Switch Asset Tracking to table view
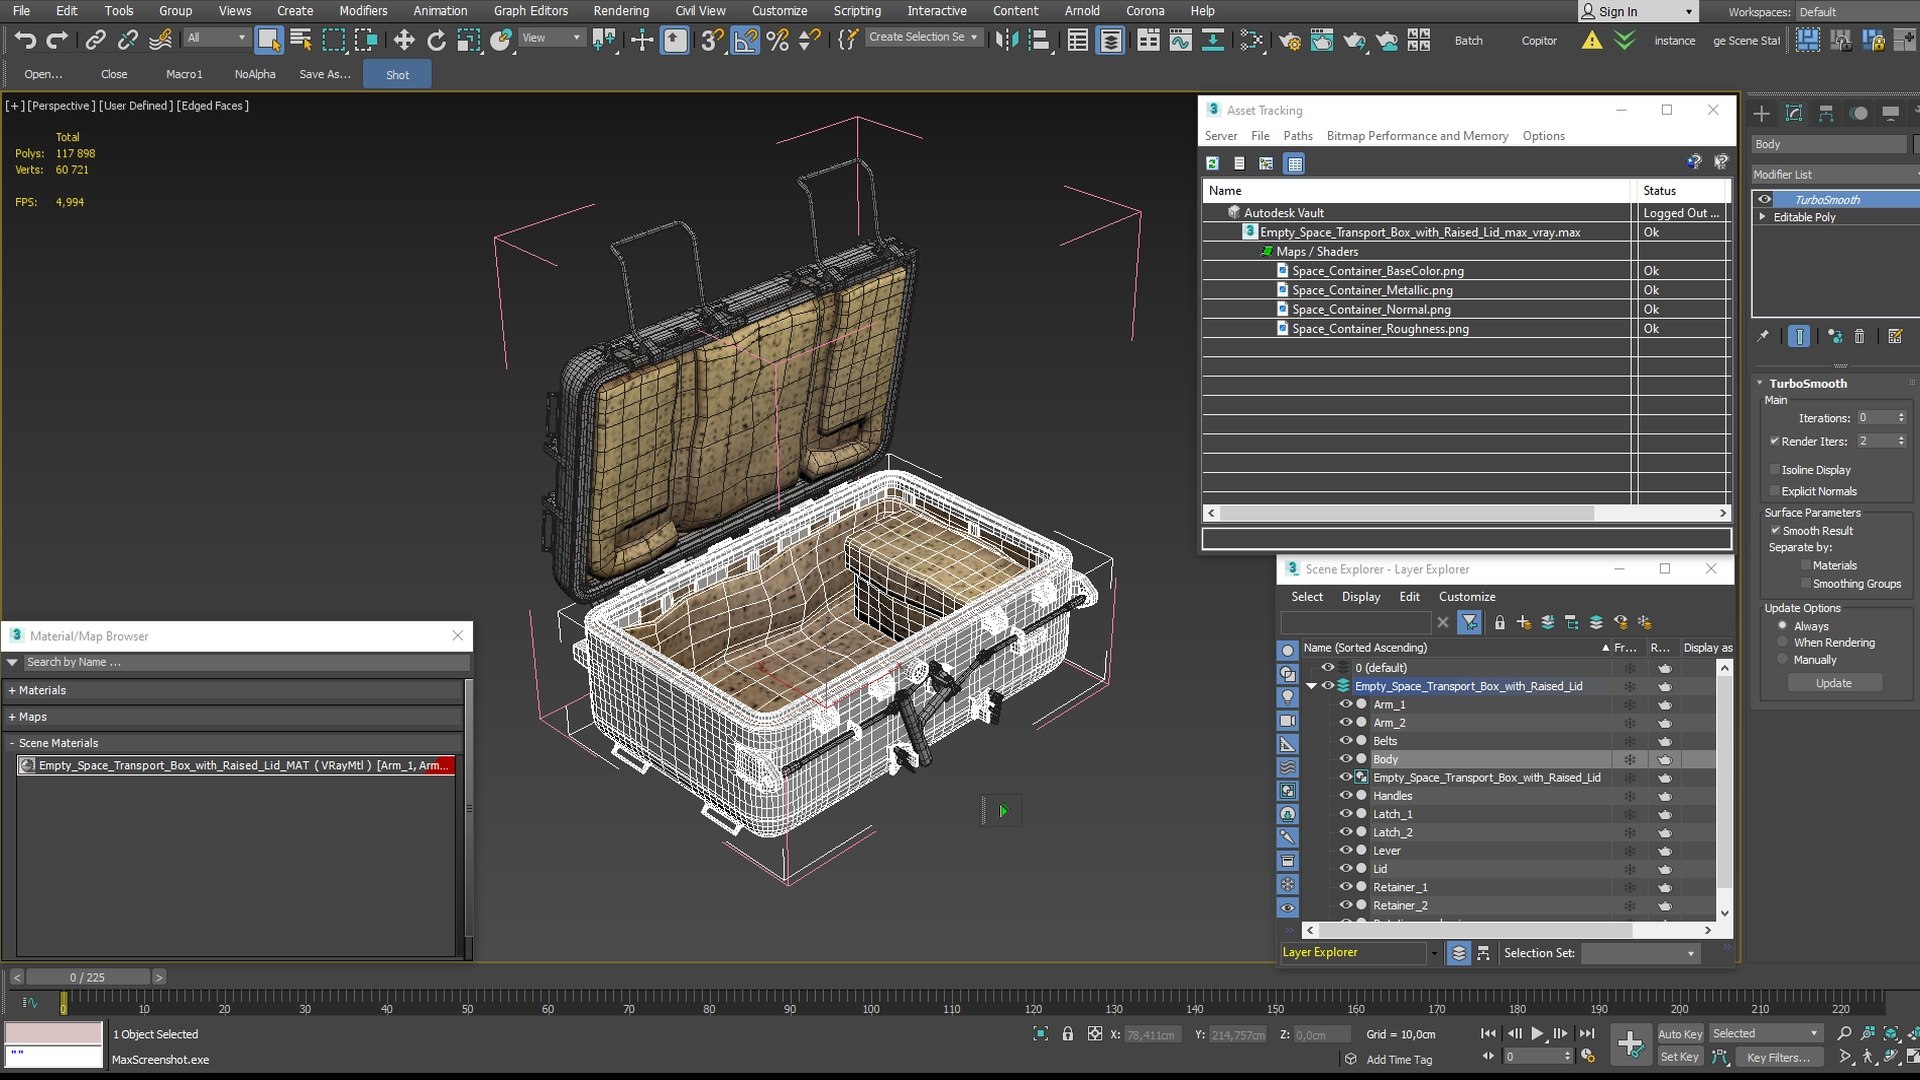The height and width of the screenshot is (1080, 1920). click(1295, 163)
